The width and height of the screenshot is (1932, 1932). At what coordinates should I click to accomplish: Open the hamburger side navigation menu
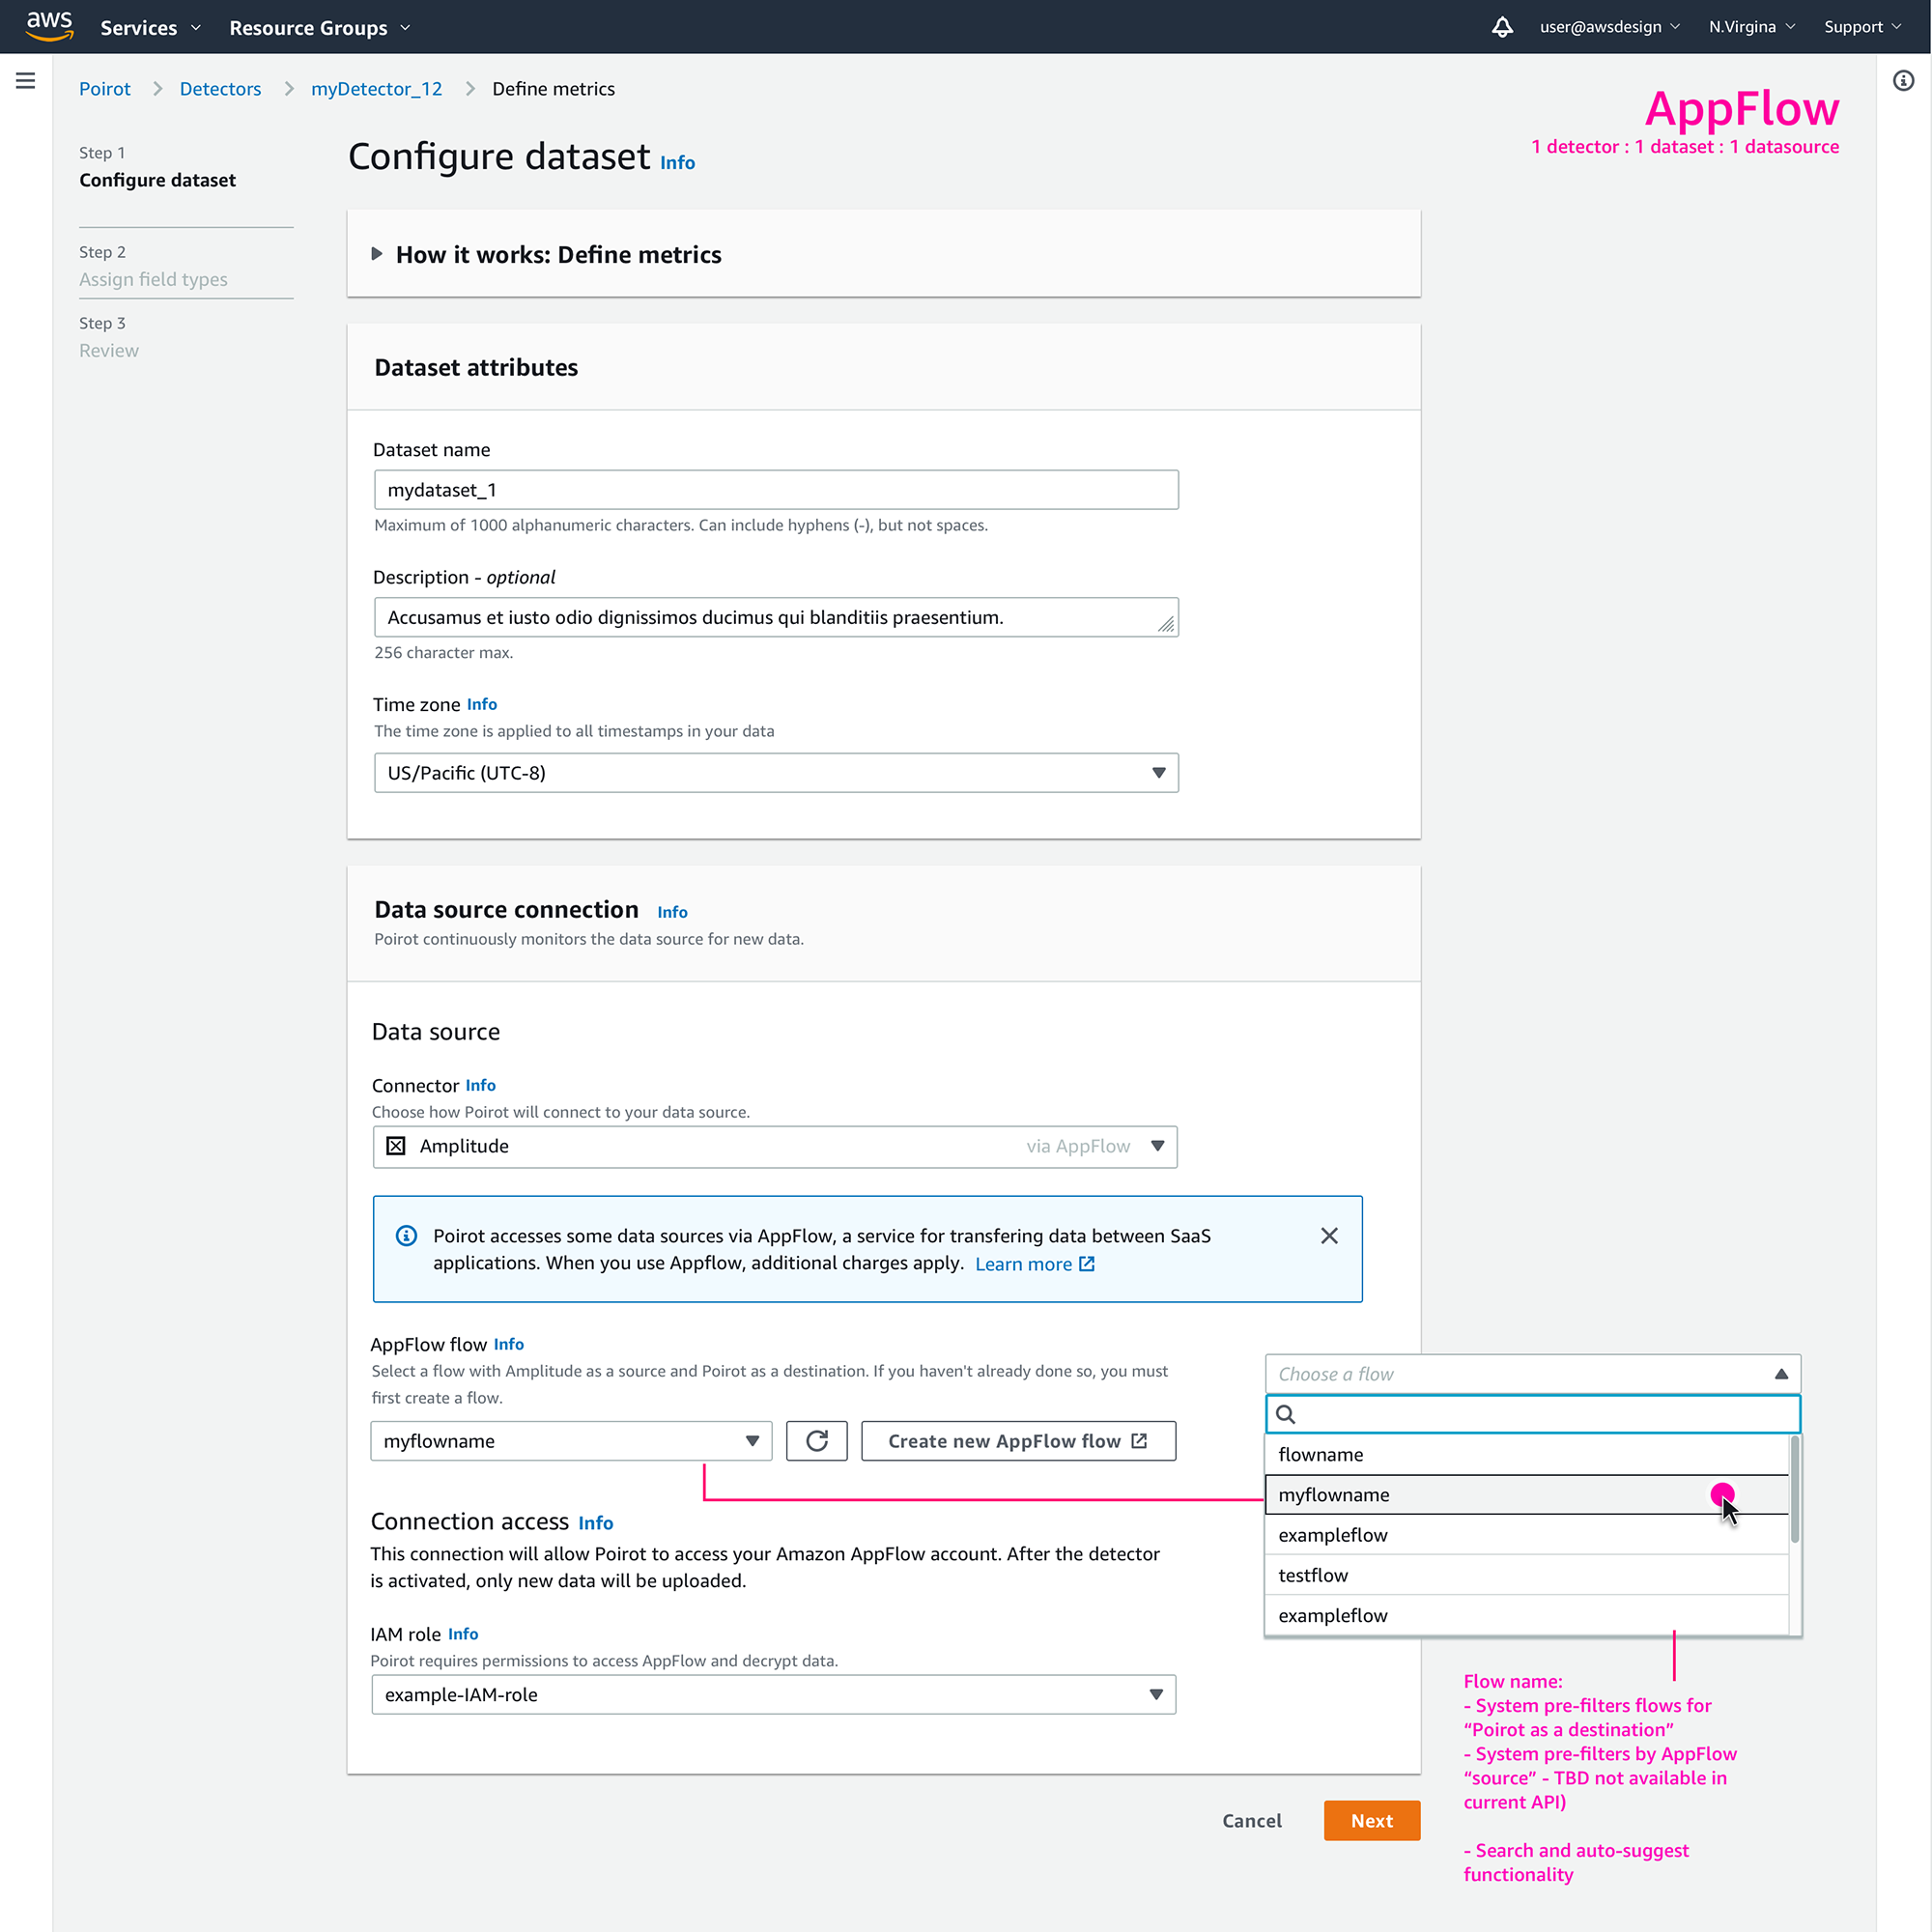pos(26,81)
